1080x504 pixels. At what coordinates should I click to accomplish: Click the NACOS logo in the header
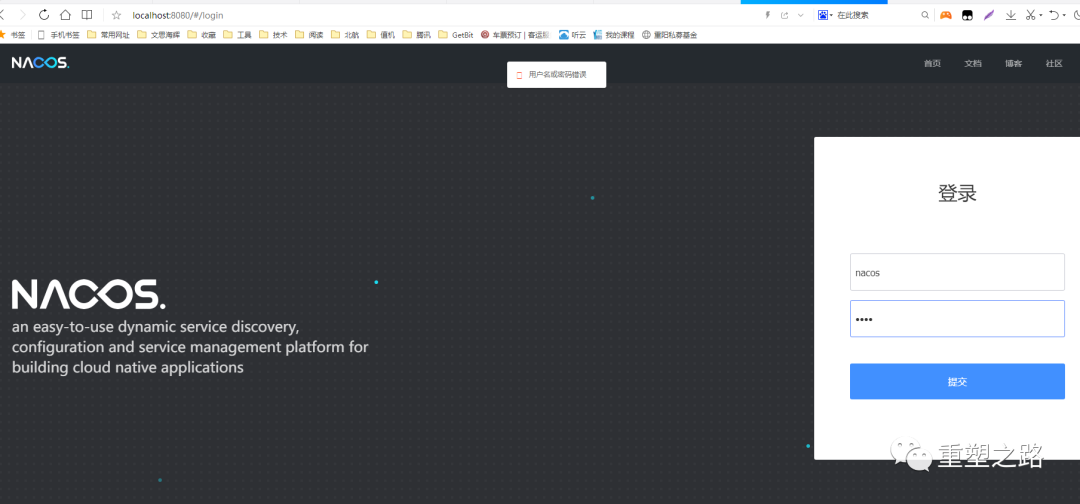tap(41, 63)
